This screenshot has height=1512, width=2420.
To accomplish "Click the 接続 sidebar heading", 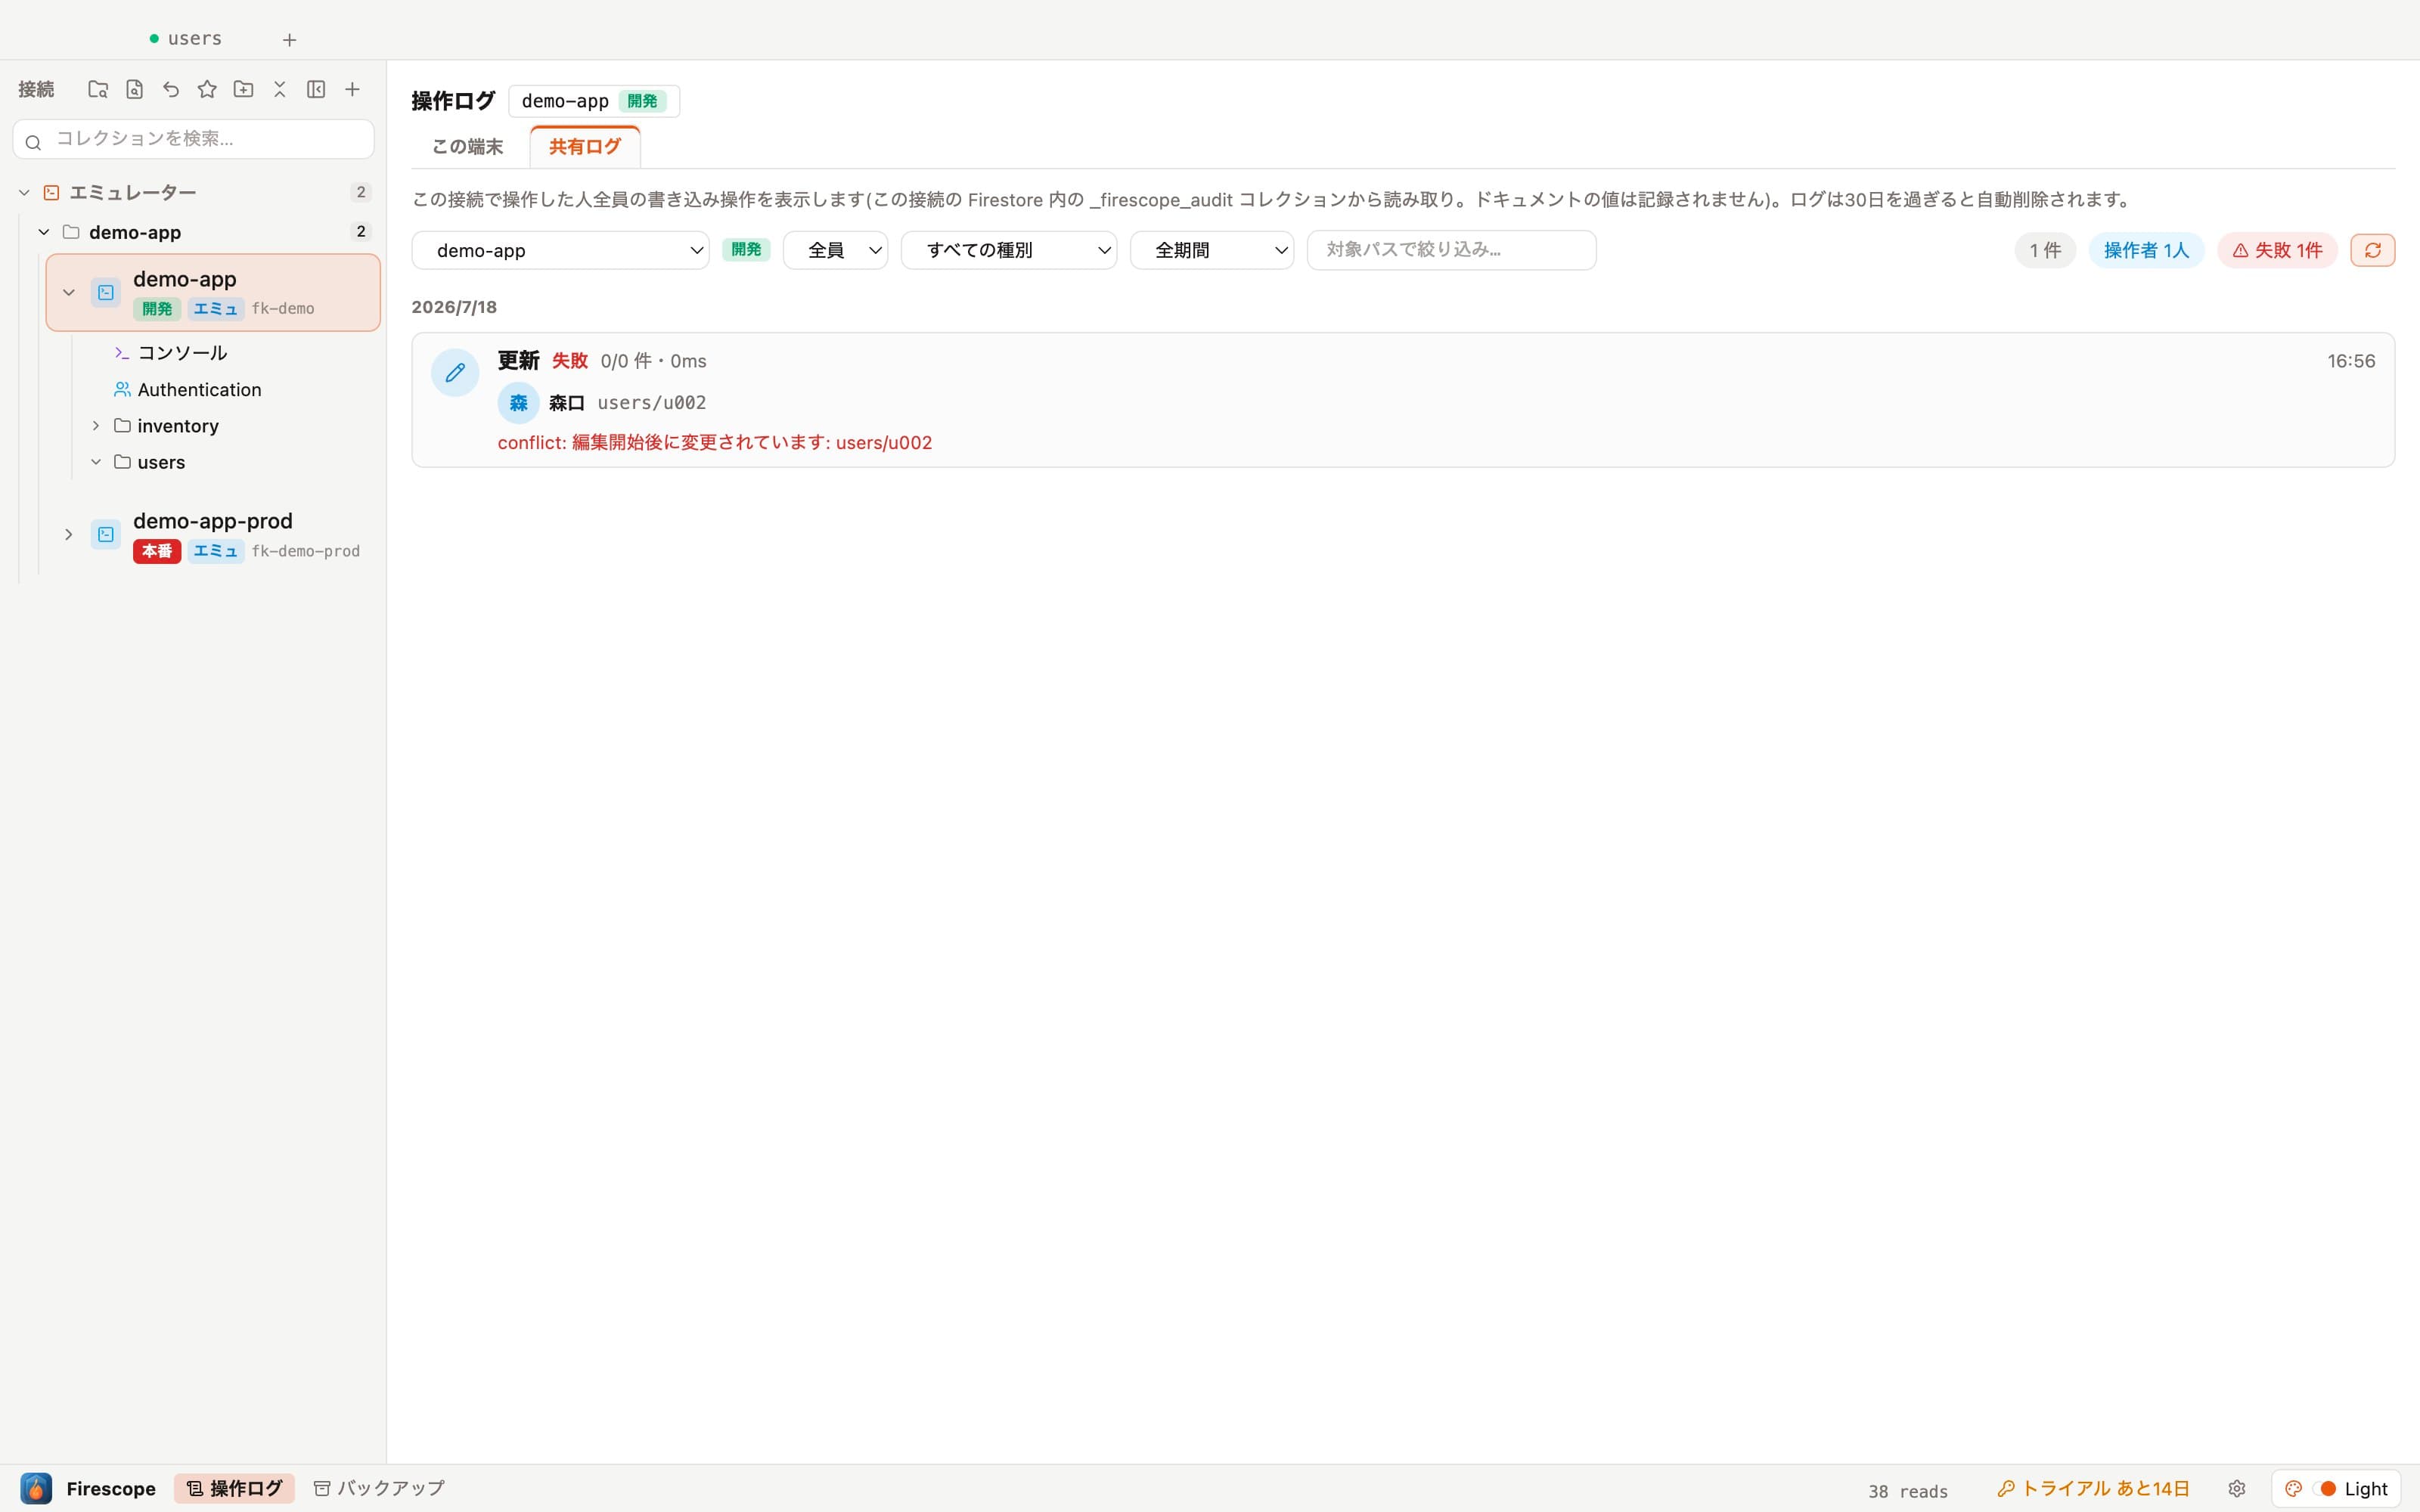I will (x=36, y=89).
